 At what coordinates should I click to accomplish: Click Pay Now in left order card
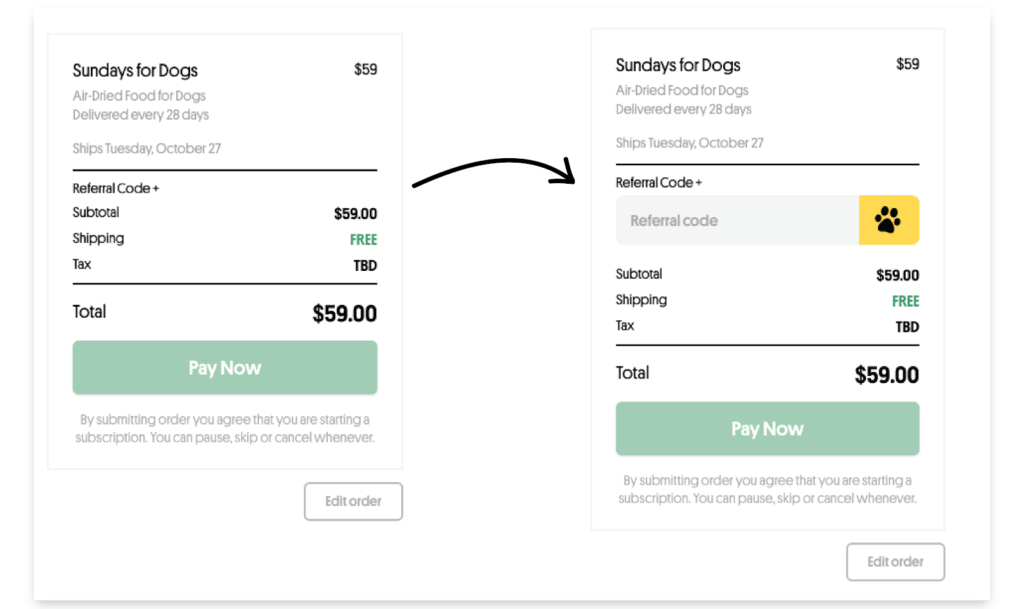coord(225,367)
